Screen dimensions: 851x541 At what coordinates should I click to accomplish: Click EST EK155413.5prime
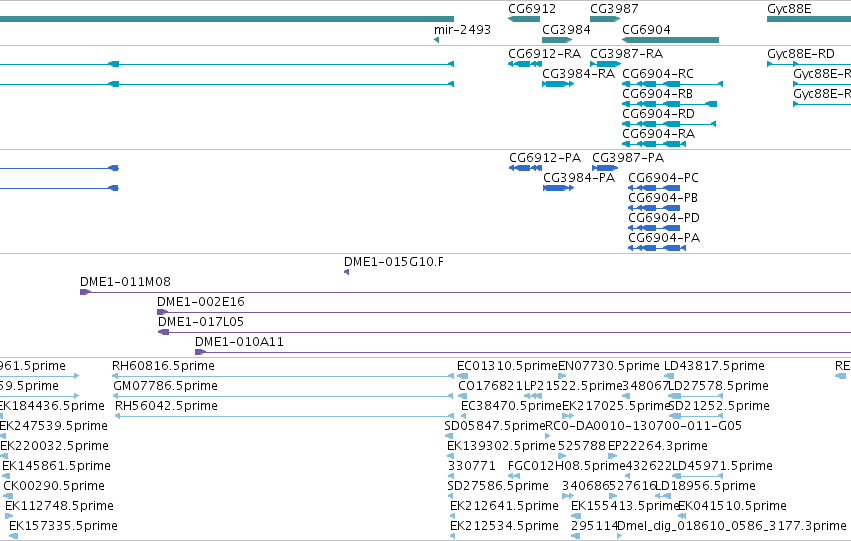coord(625,507)
